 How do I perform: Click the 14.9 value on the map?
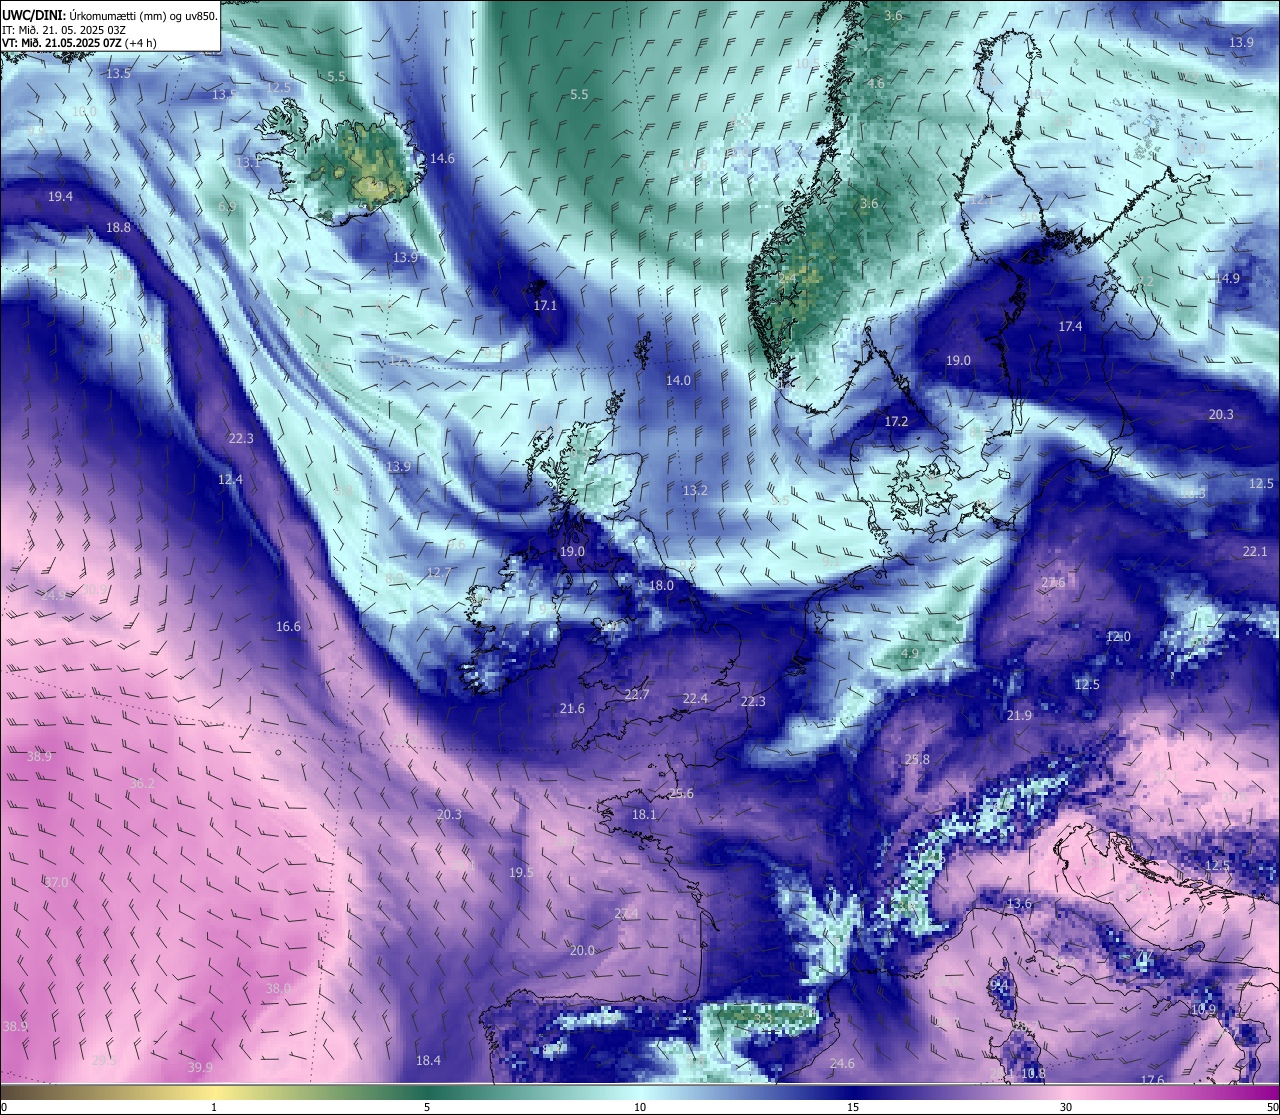(1227, 279)
